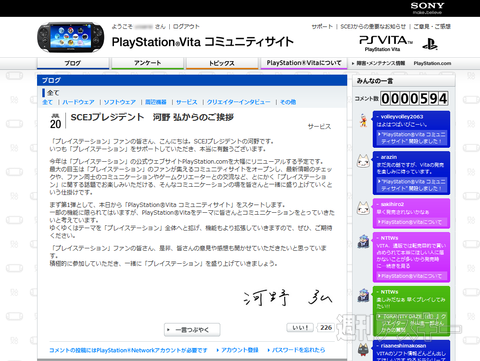
Task: Open sakihiro2's cat avatar icon
Action: click(363, 208)
